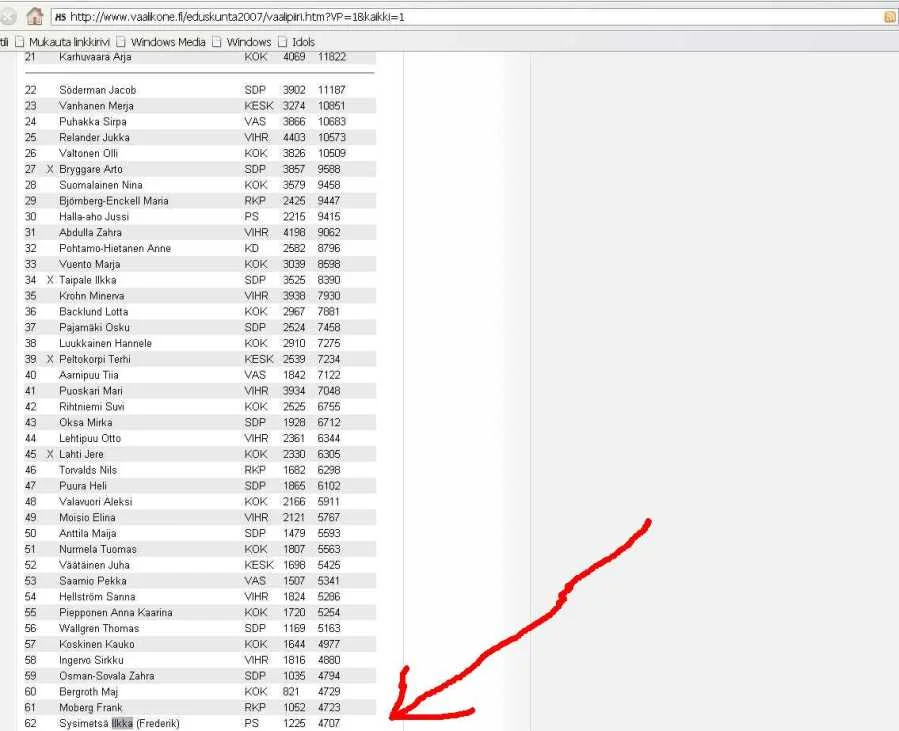Click the stop loading button
This screenshot has height=731, width=899.
[7, 16]
